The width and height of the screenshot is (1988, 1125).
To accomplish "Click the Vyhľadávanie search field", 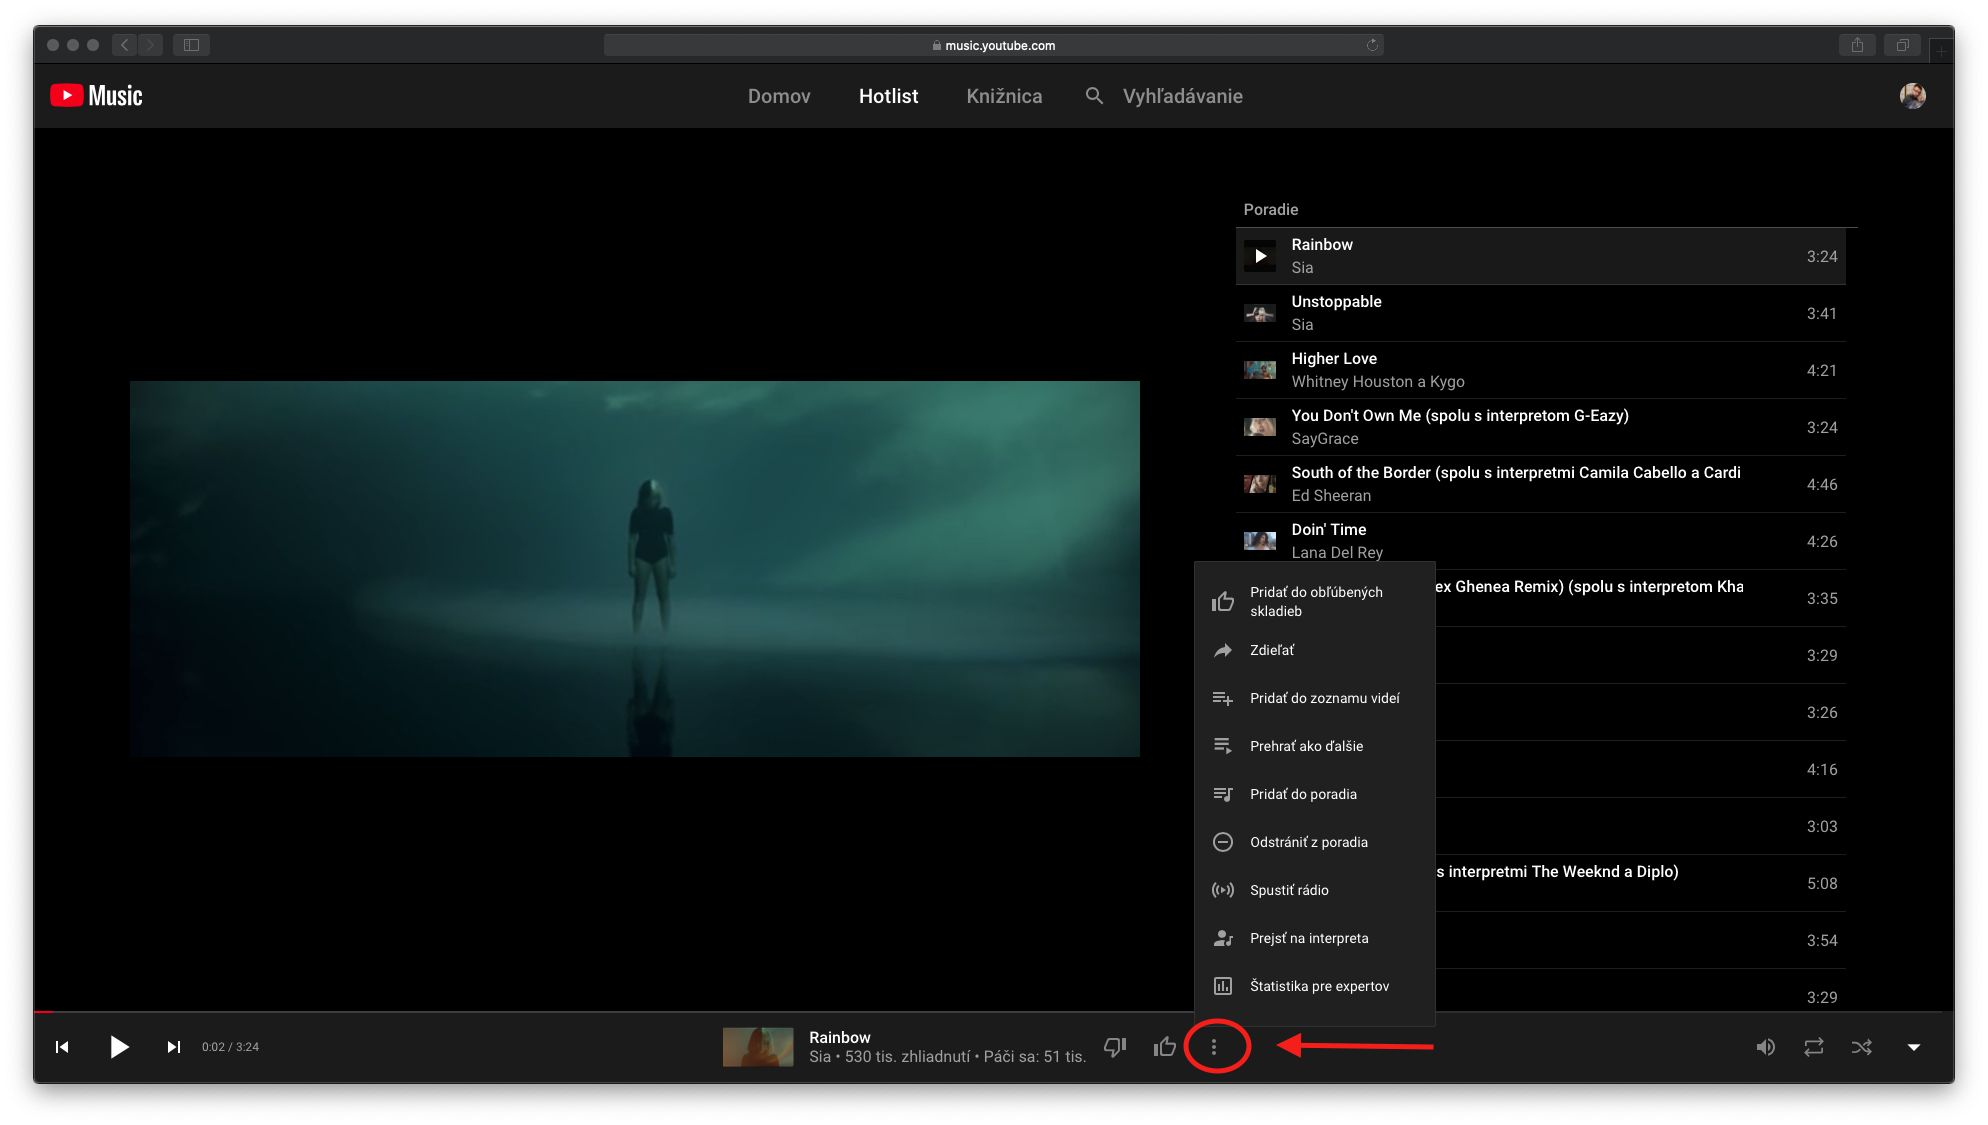I will click(x=1182, y=96).
